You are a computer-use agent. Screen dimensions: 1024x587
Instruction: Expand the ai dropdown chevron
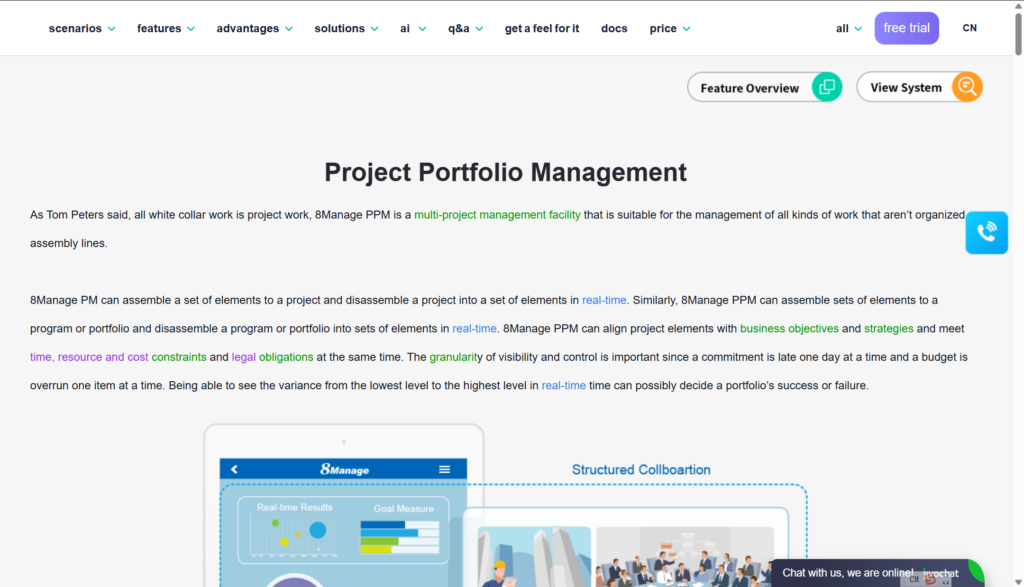click(423, 29)
